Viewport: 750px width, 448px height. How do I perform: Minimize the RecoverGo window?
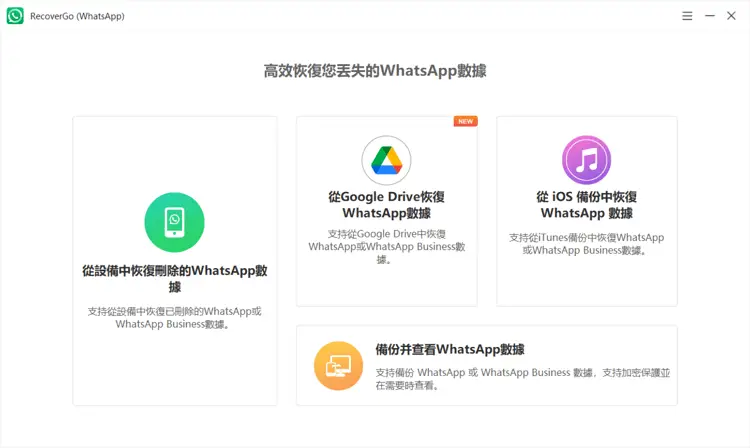pyautogui.click(x=710, y=16)
